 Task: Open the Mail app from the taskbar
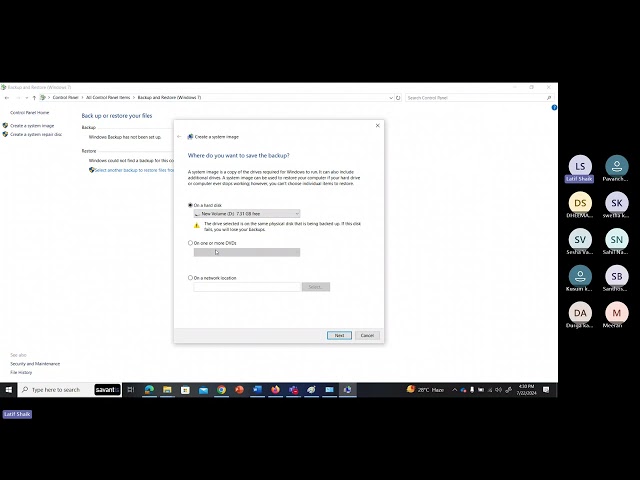(x=203, y=390)
